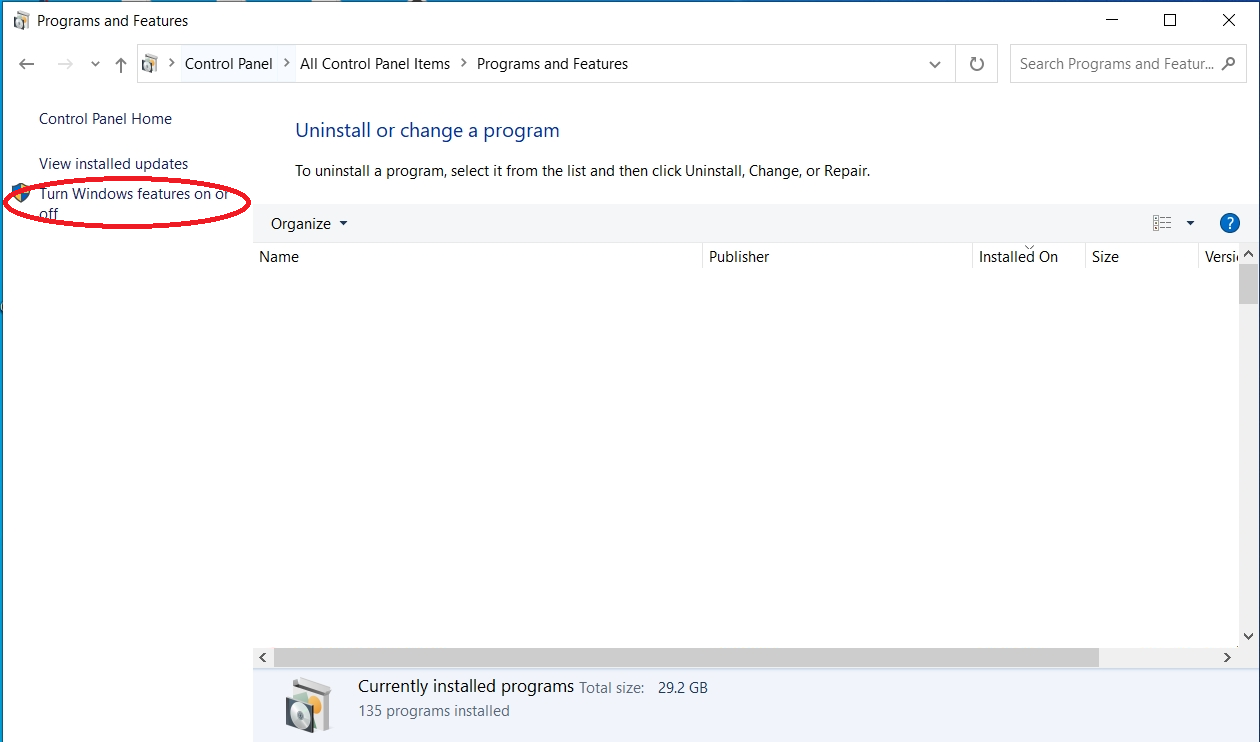Open help with the blue question icon

point(1230,223)
